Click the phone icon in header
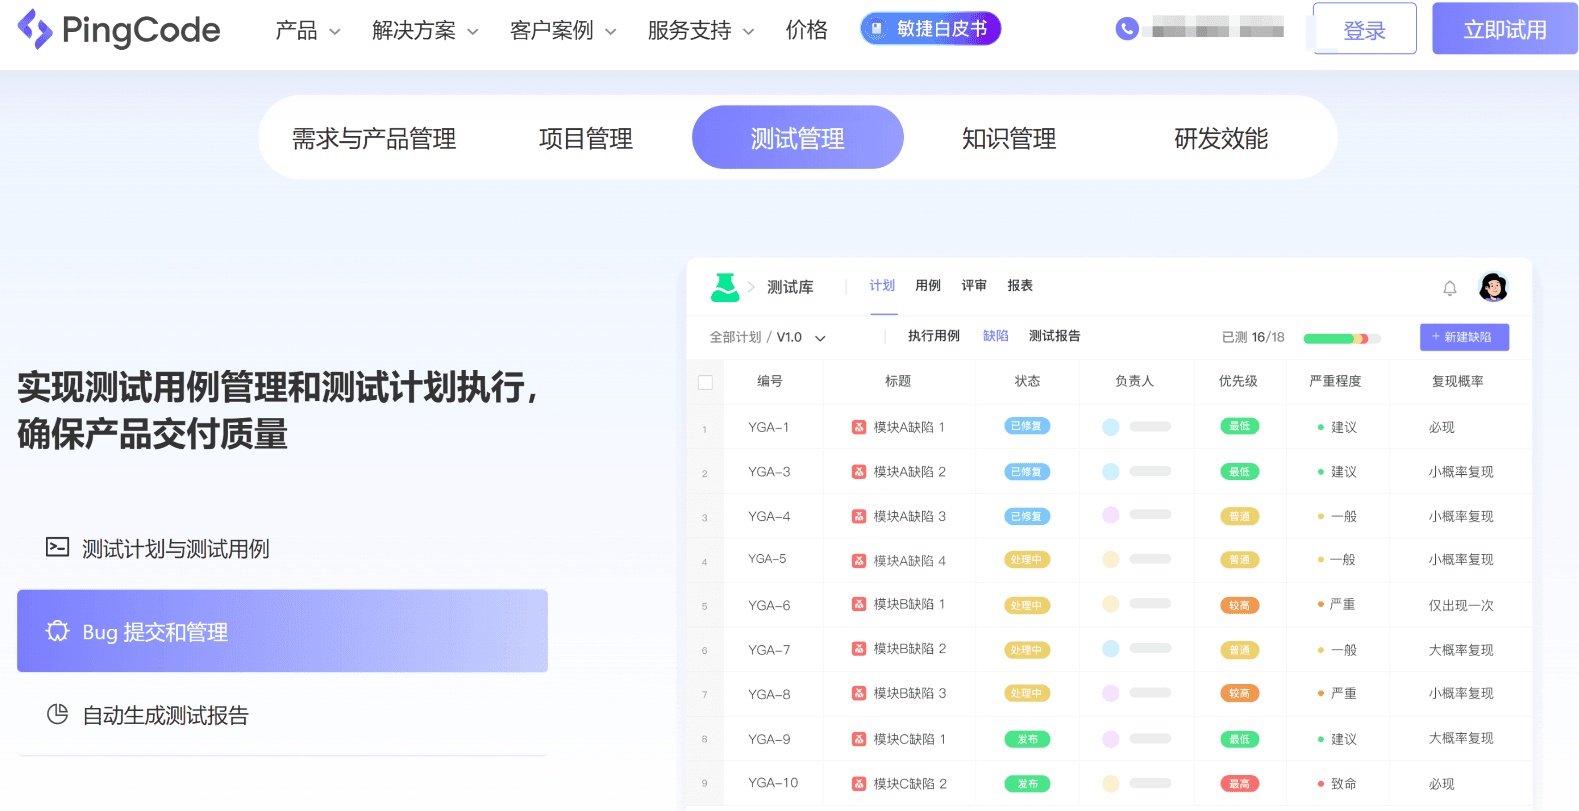The width and height of the screenshot is (1579, 811). click(1127, 29)
